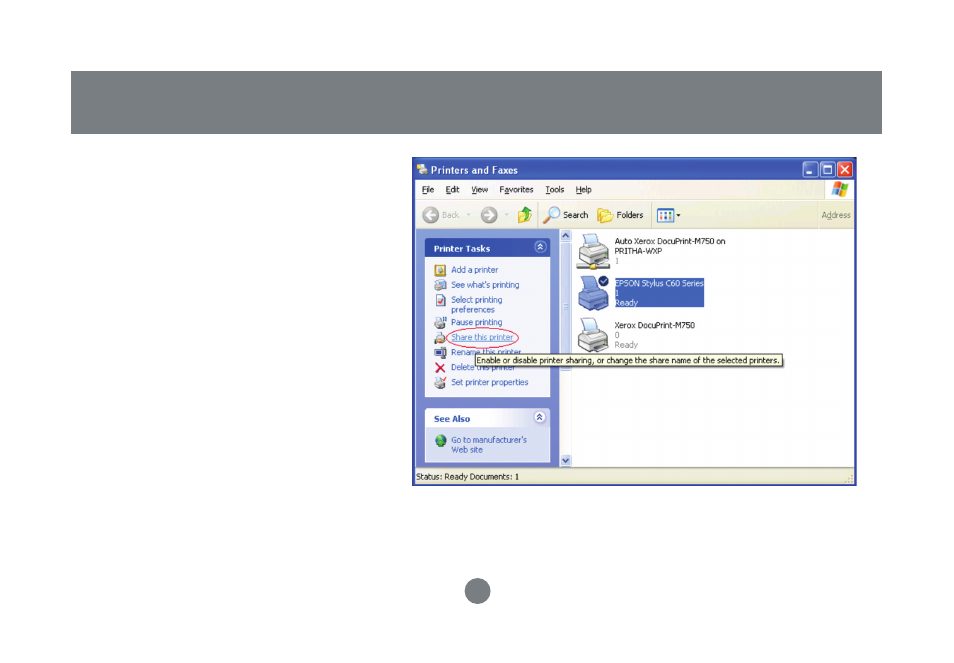Close the Printers and Faxes window
Viewport: 954px width, 663px height.
pos(845,170)
